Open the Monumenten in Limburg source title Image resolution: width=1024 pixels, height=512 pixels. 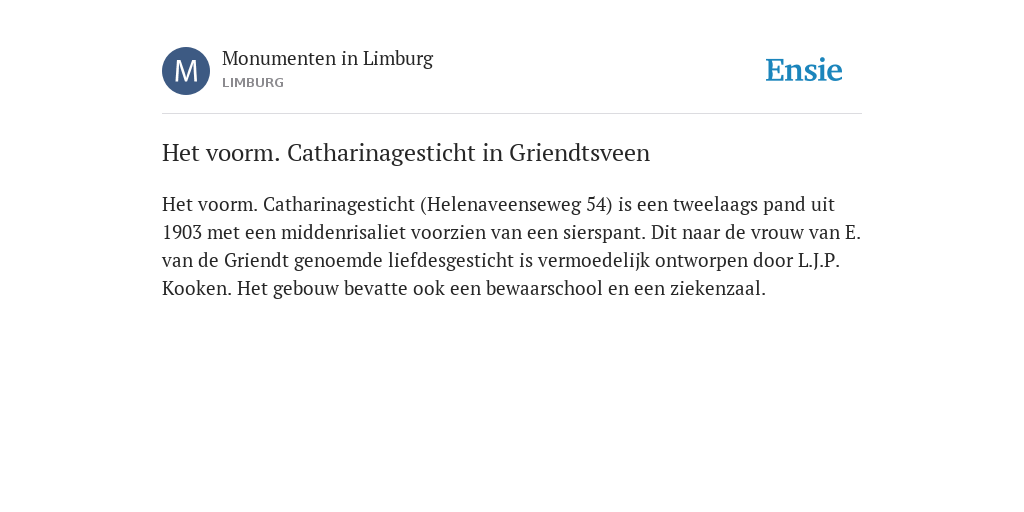pyautogui.click(x=327, y=58)
